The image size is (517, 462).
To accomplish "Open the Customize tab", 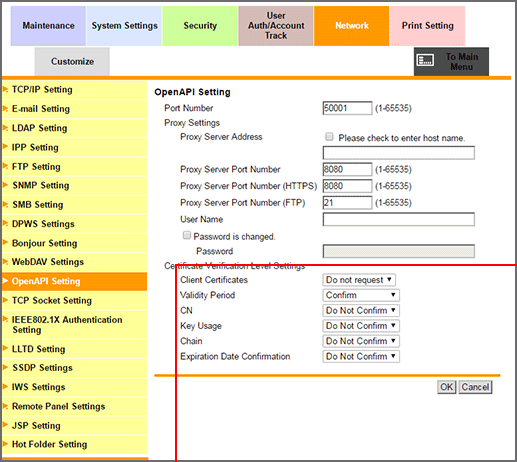I will [x=72, y=62].
